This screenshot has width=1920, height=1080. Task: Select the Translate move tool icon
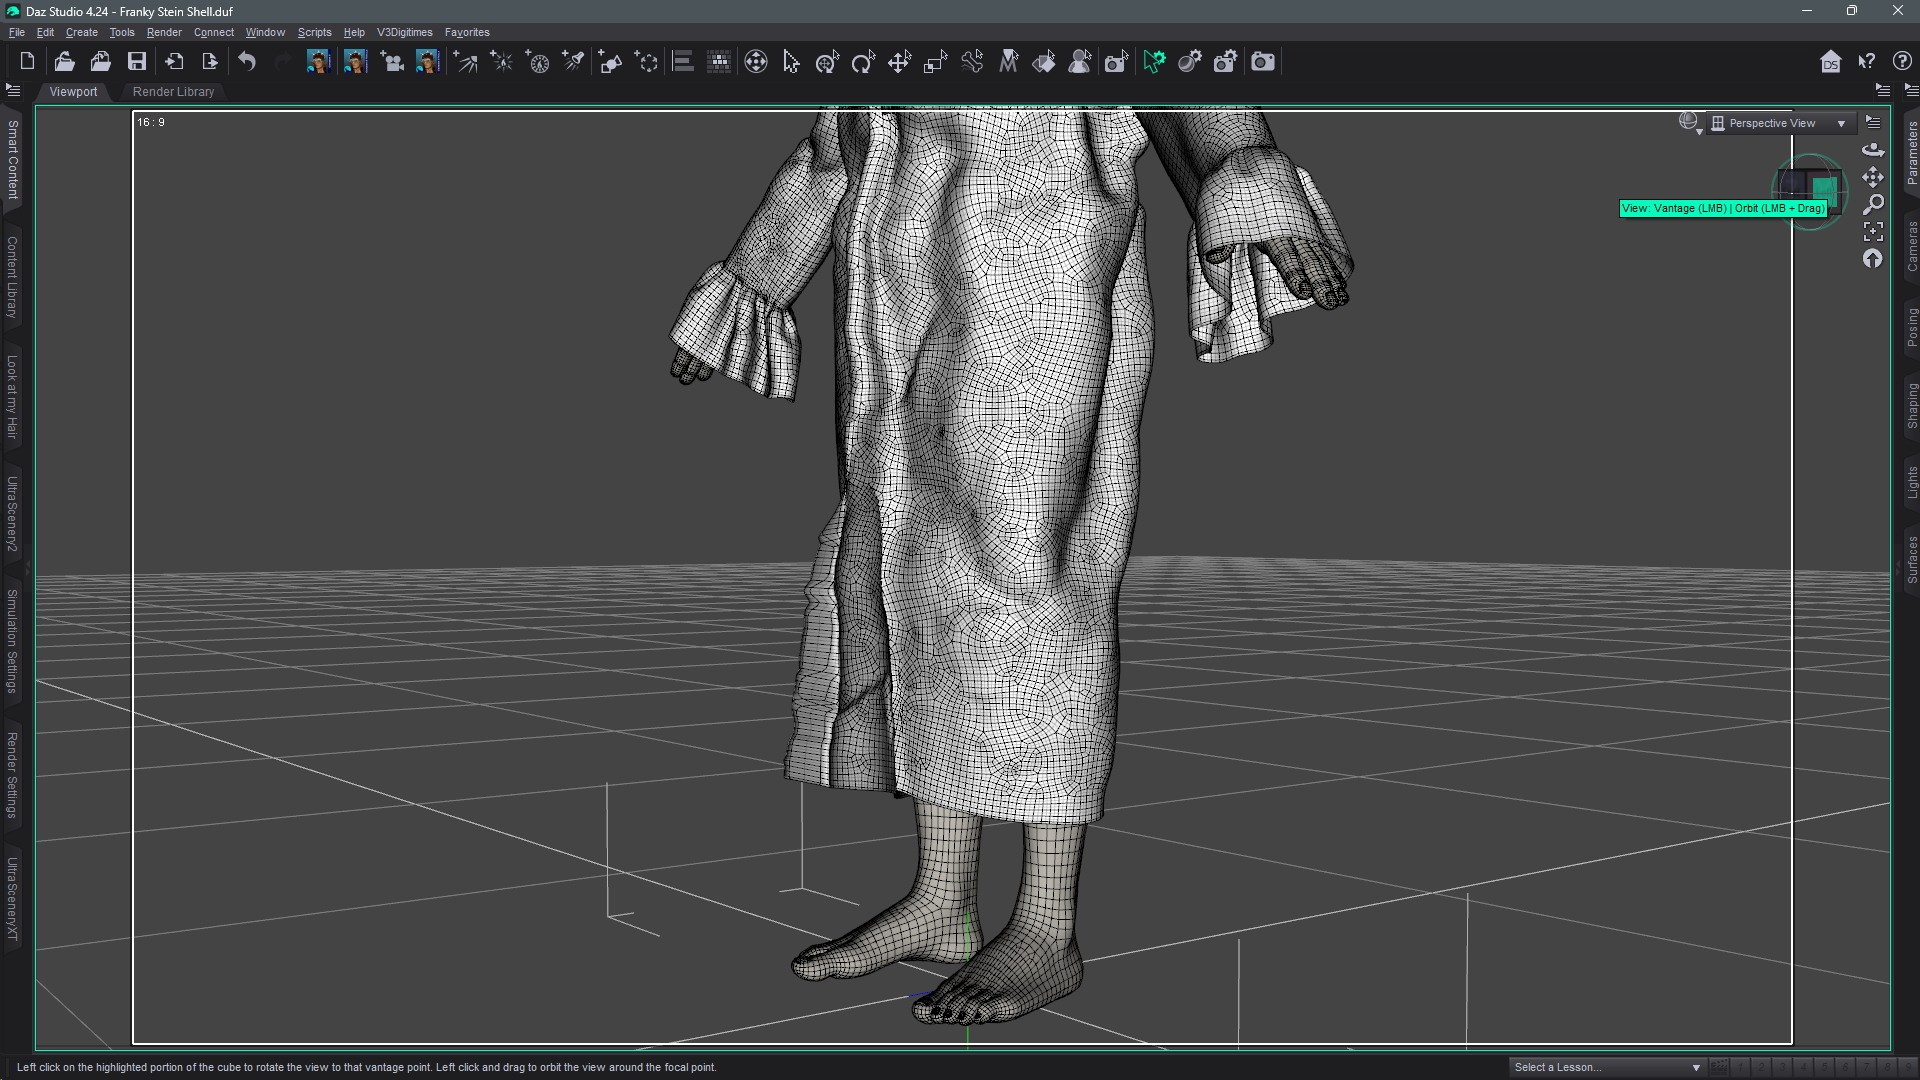pos(899,62)
